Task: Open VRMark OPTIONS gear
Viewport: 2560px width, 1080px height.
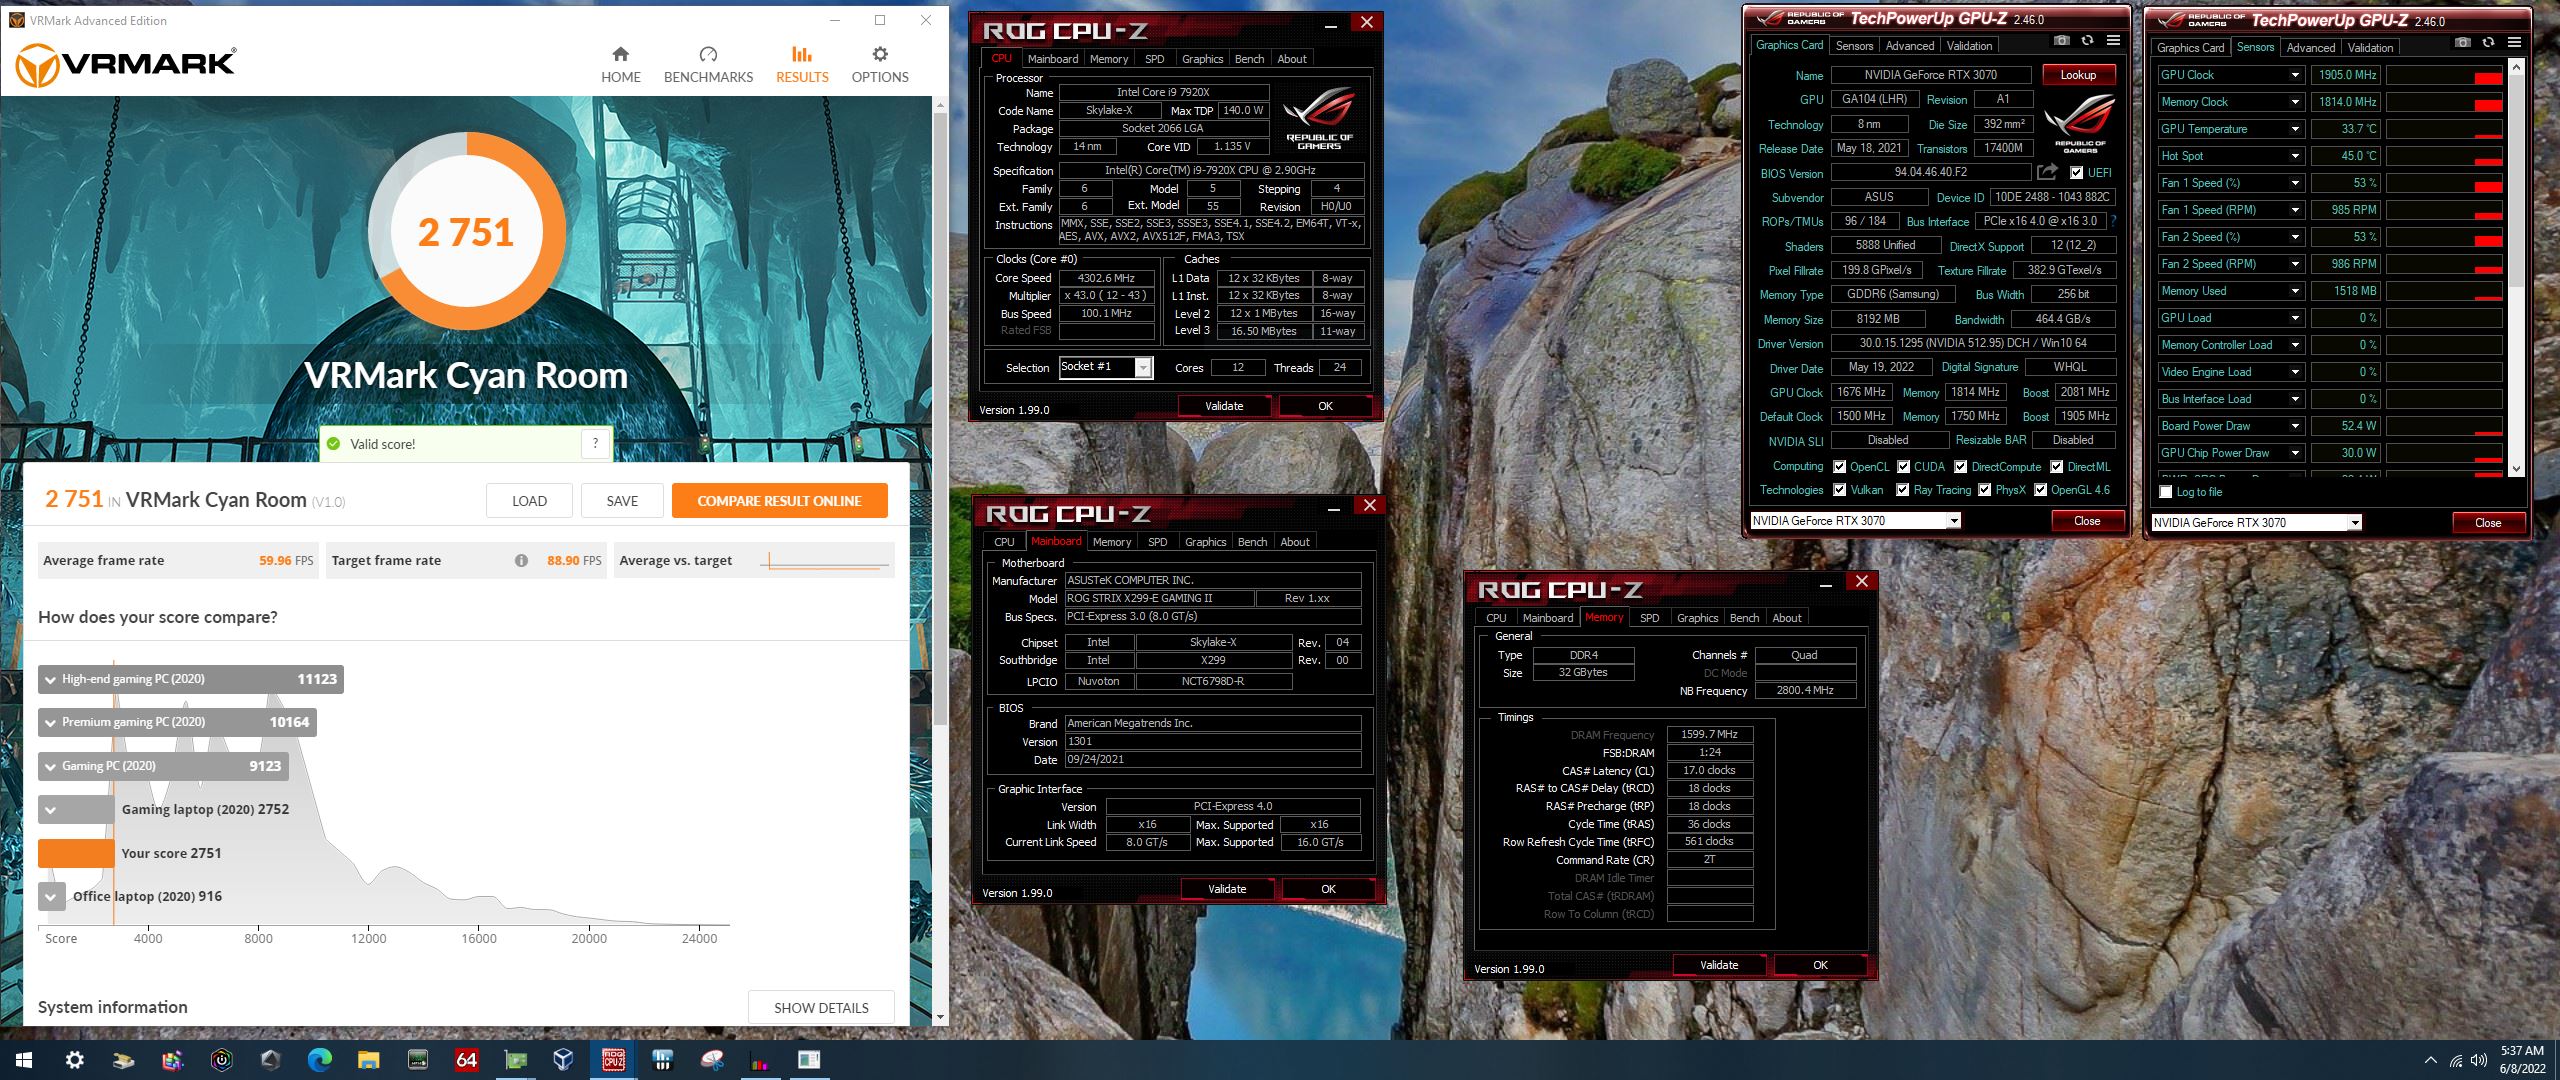Action: 880,64
